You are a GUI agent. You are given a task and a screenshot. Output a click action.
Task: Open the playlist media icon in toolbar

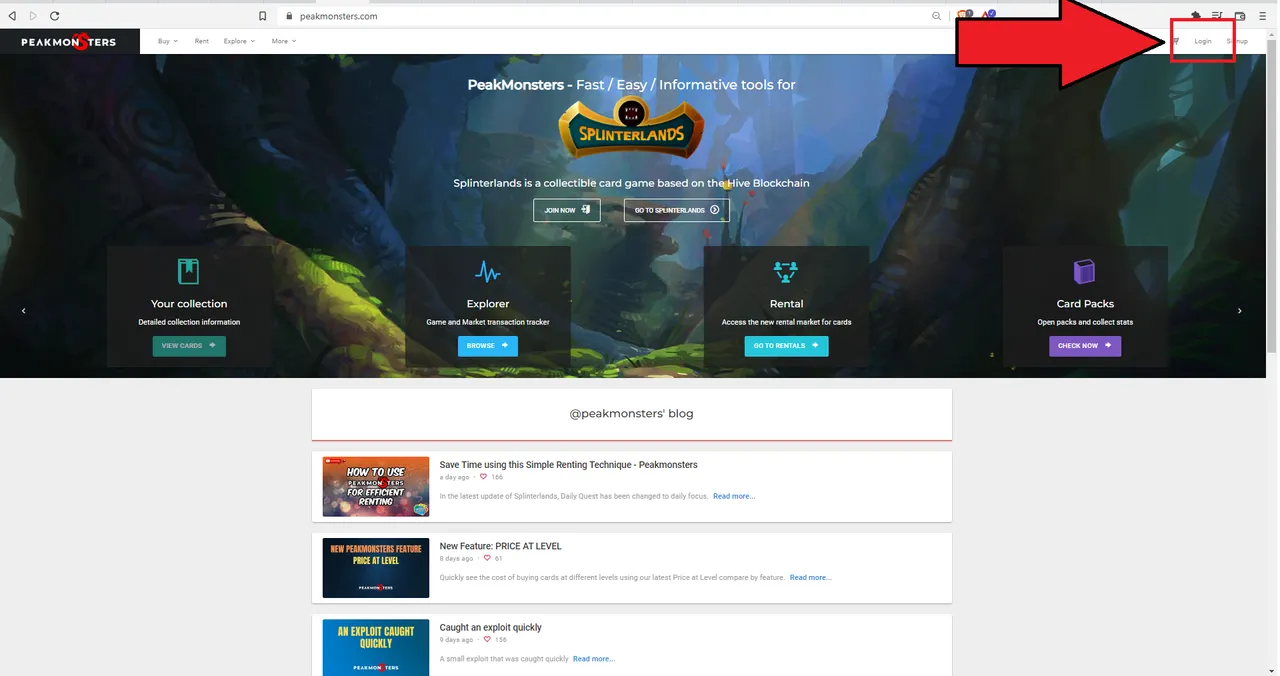click(1218, 16)
